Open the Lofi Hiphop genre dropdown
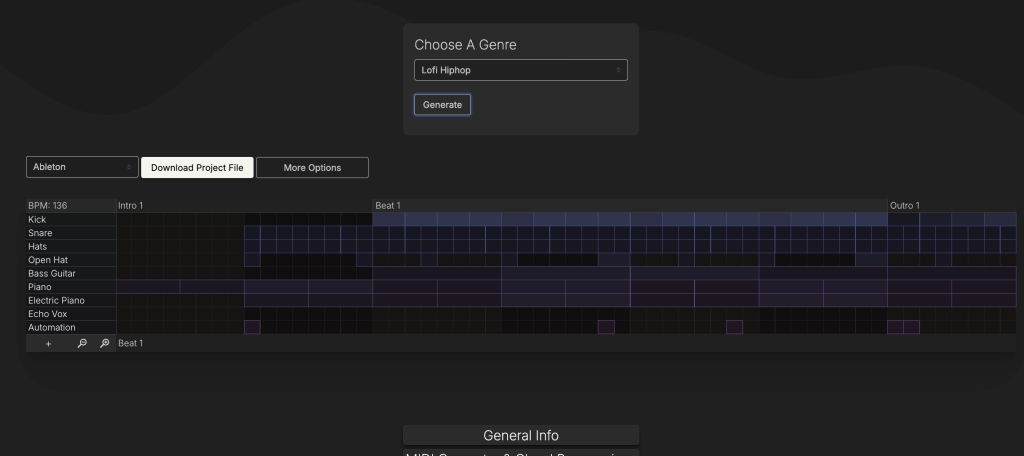 click(x=520, y=71)
